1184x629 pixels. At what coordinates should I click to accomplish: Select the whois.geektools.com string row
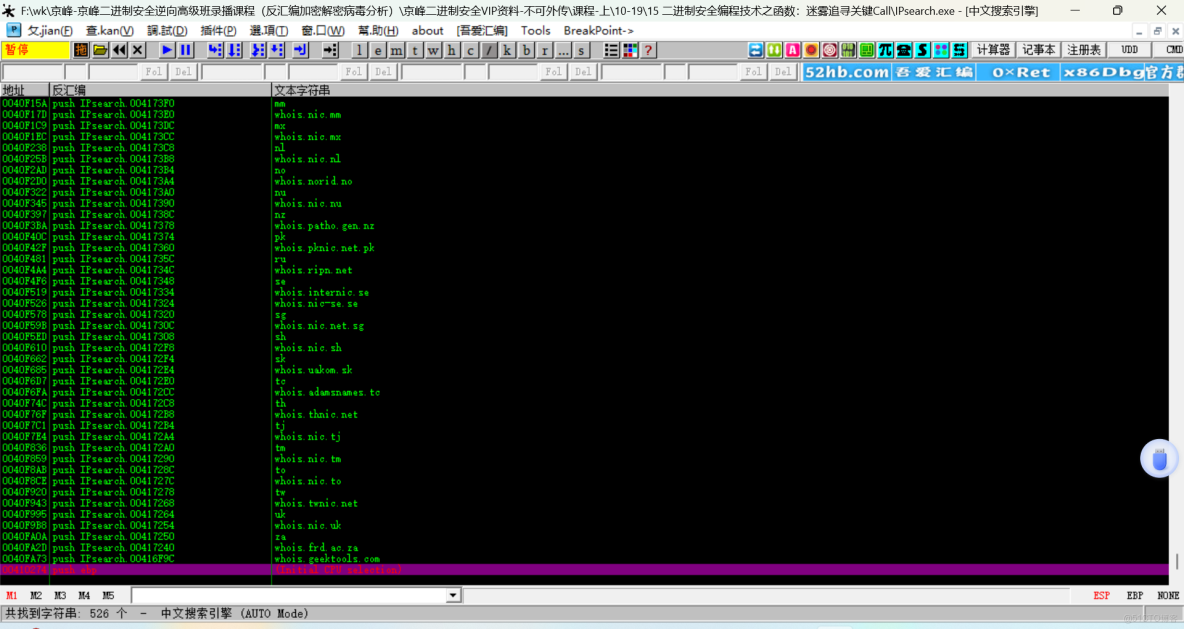coord(584,559)
